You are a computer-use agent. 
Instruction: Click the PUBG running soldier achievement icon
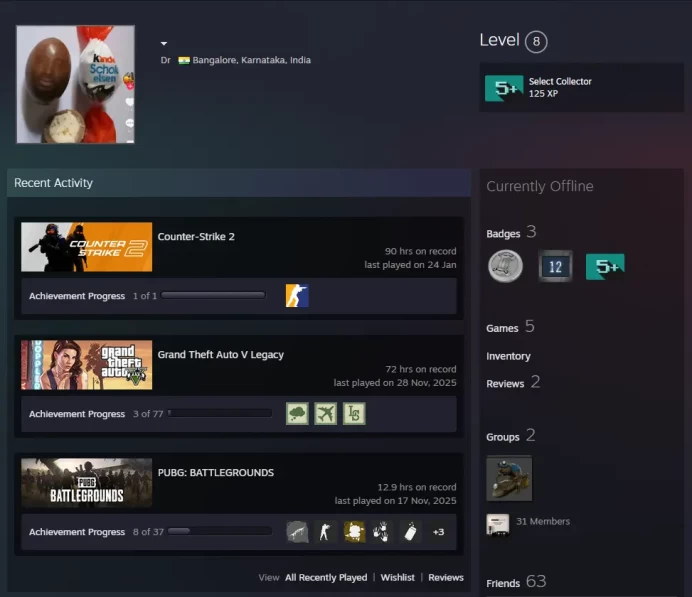coord(326,532)
